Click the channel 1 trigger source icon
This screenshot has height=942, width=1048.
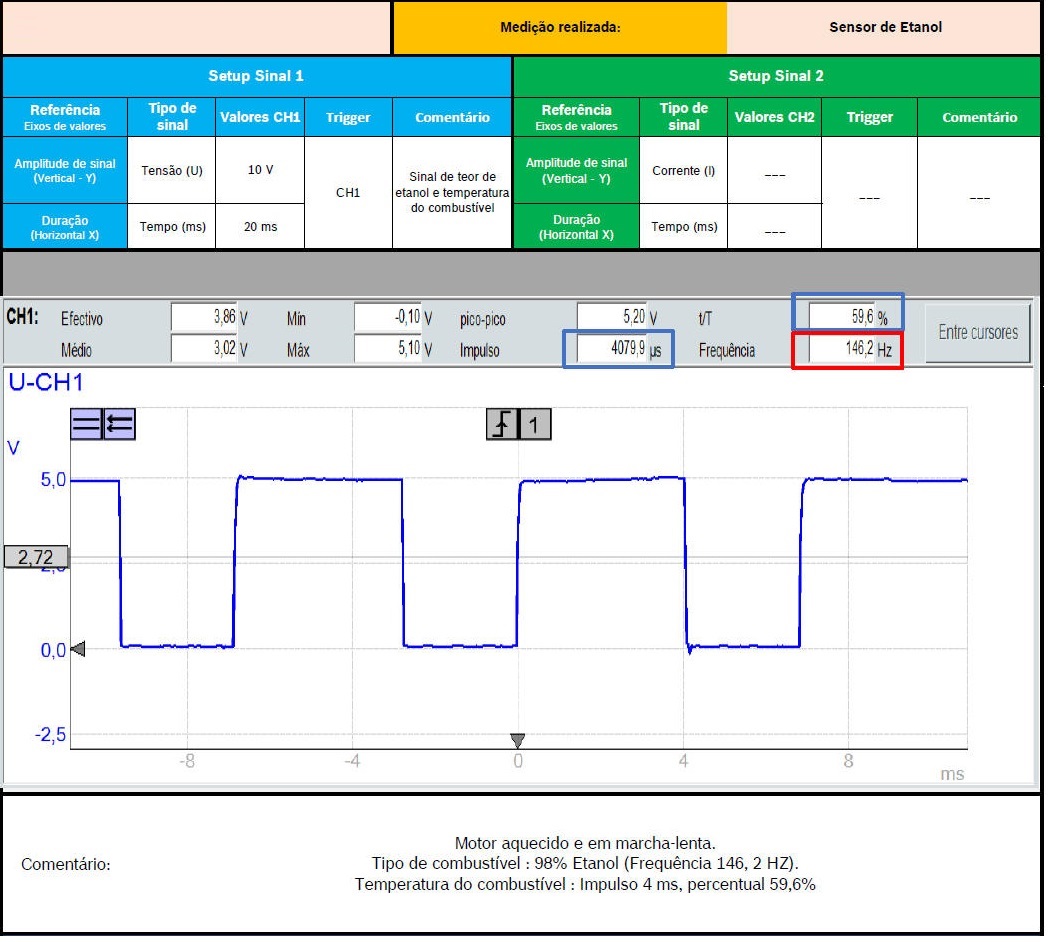(534, 425)
